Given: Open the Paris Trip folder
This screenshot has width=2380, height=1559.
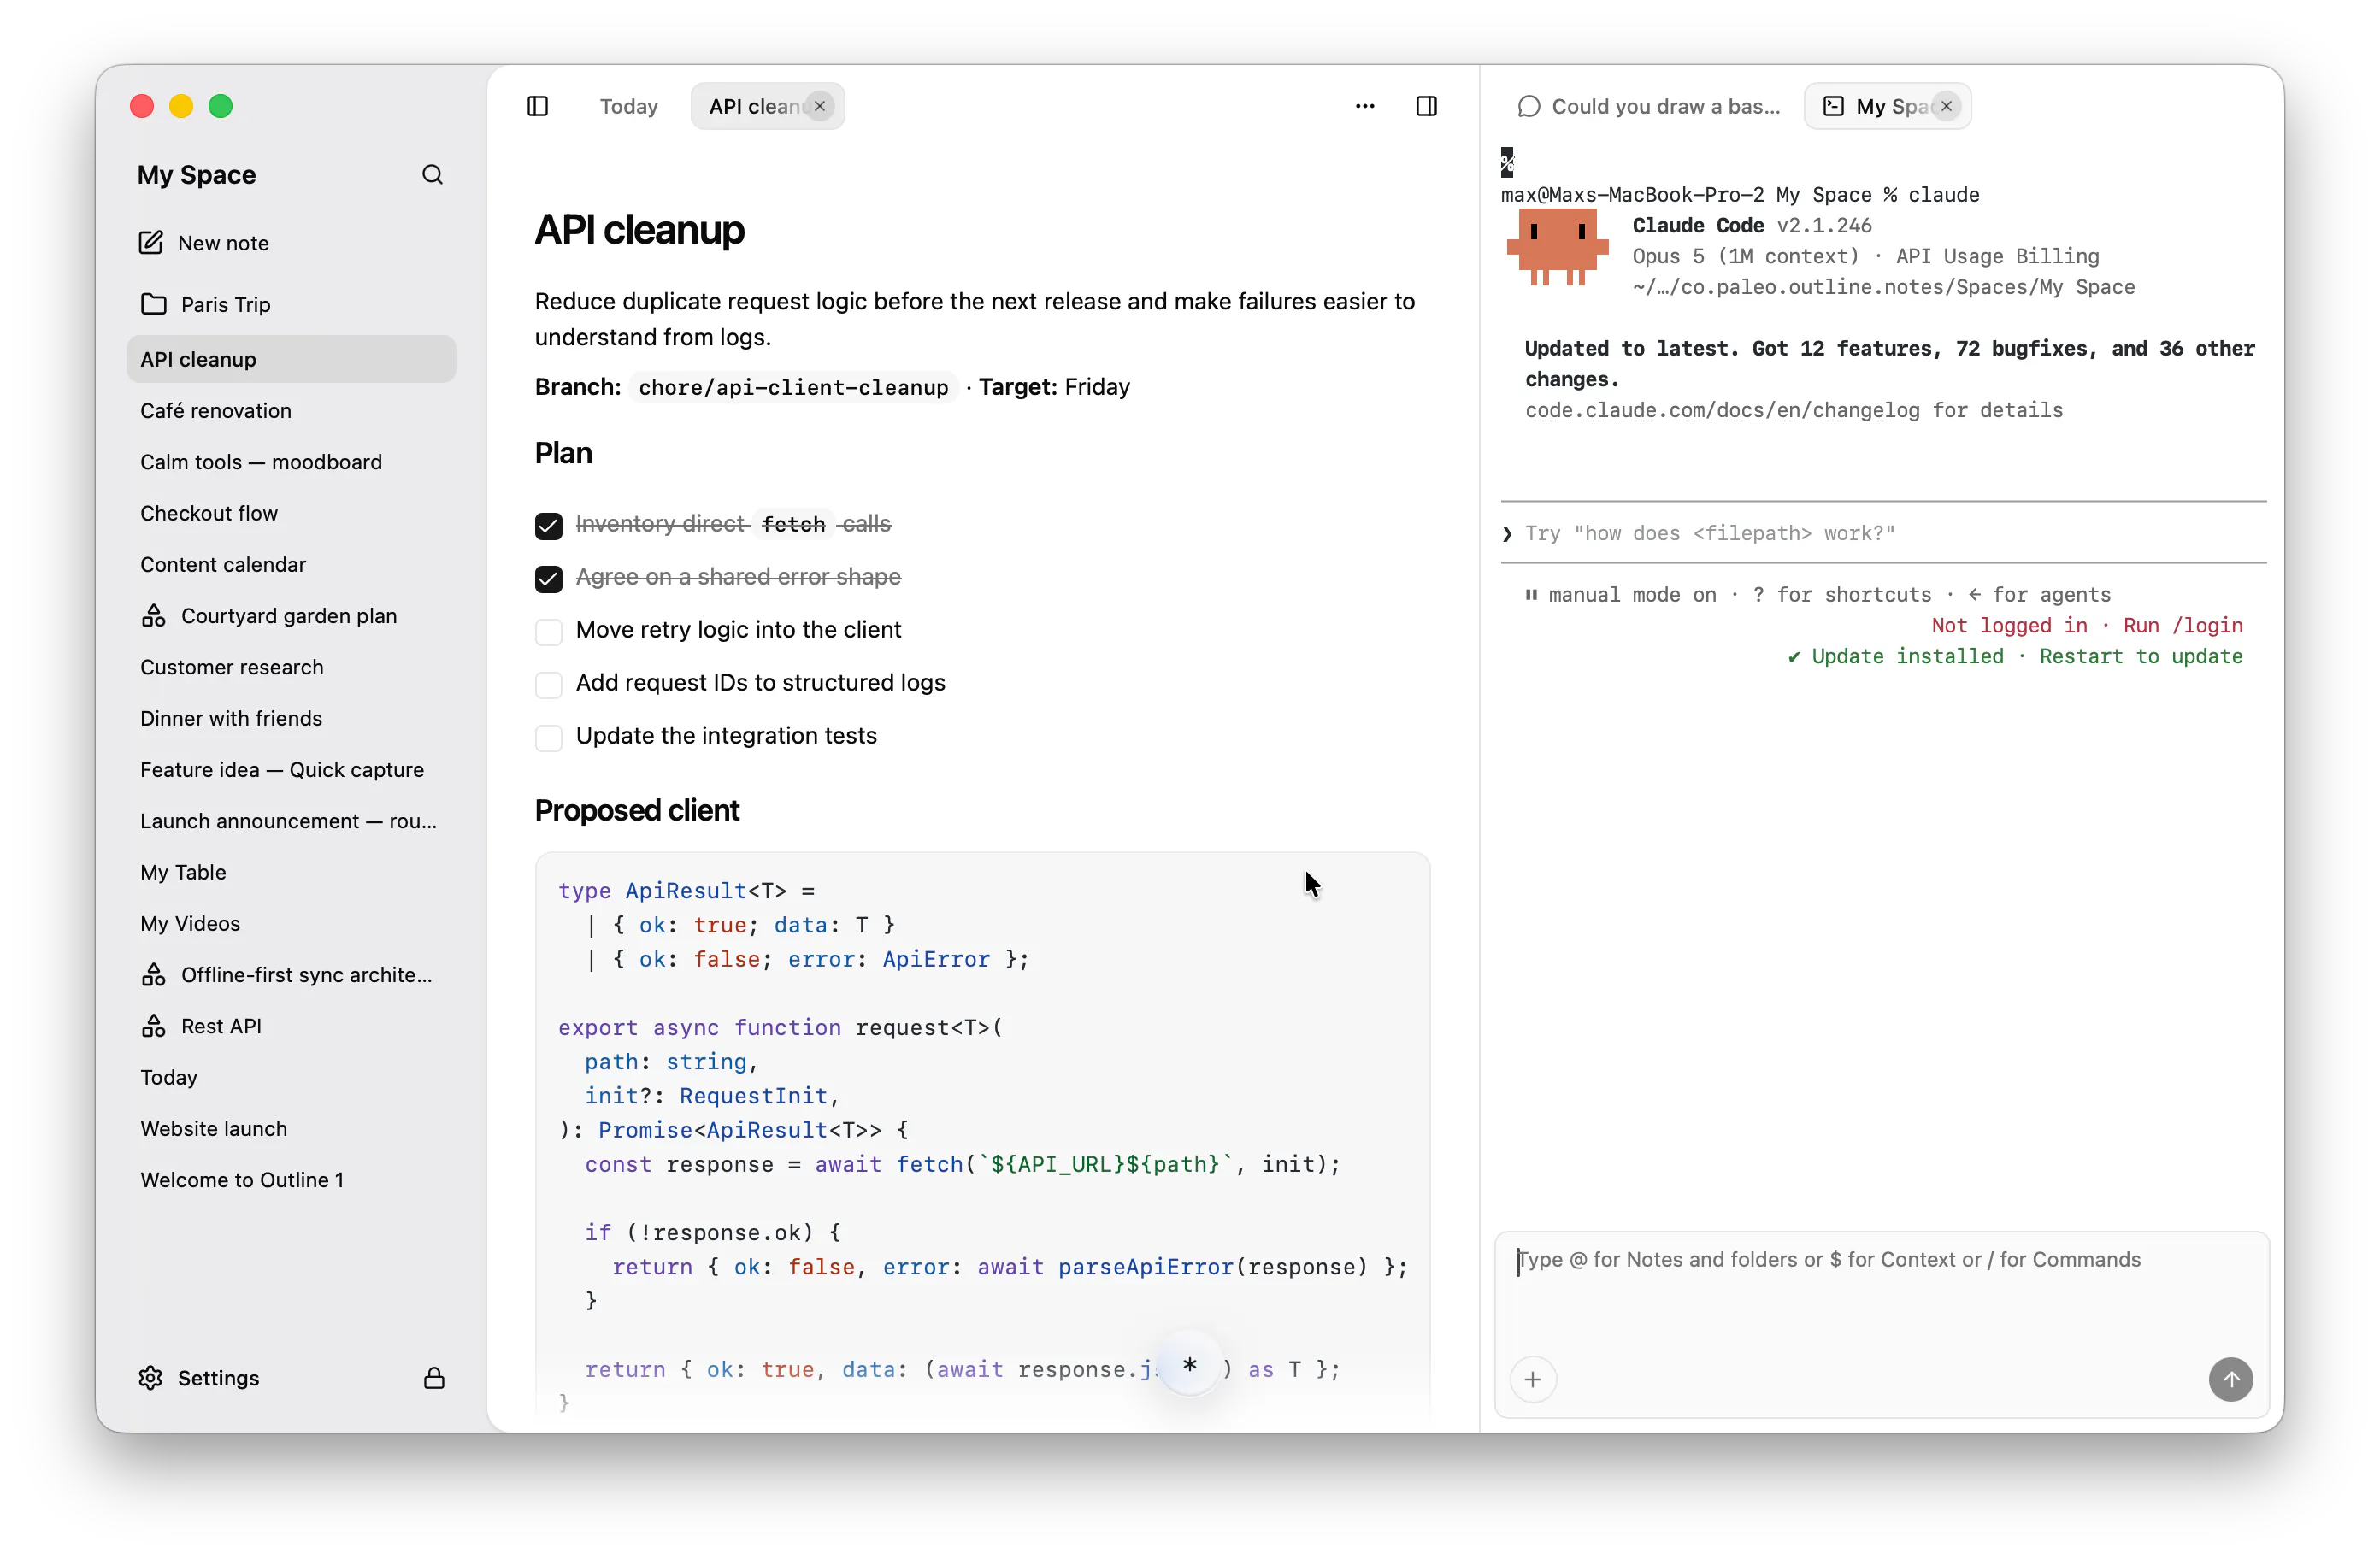Looking at the screenshot, I should pyautogui.click(x=291, y=304).
